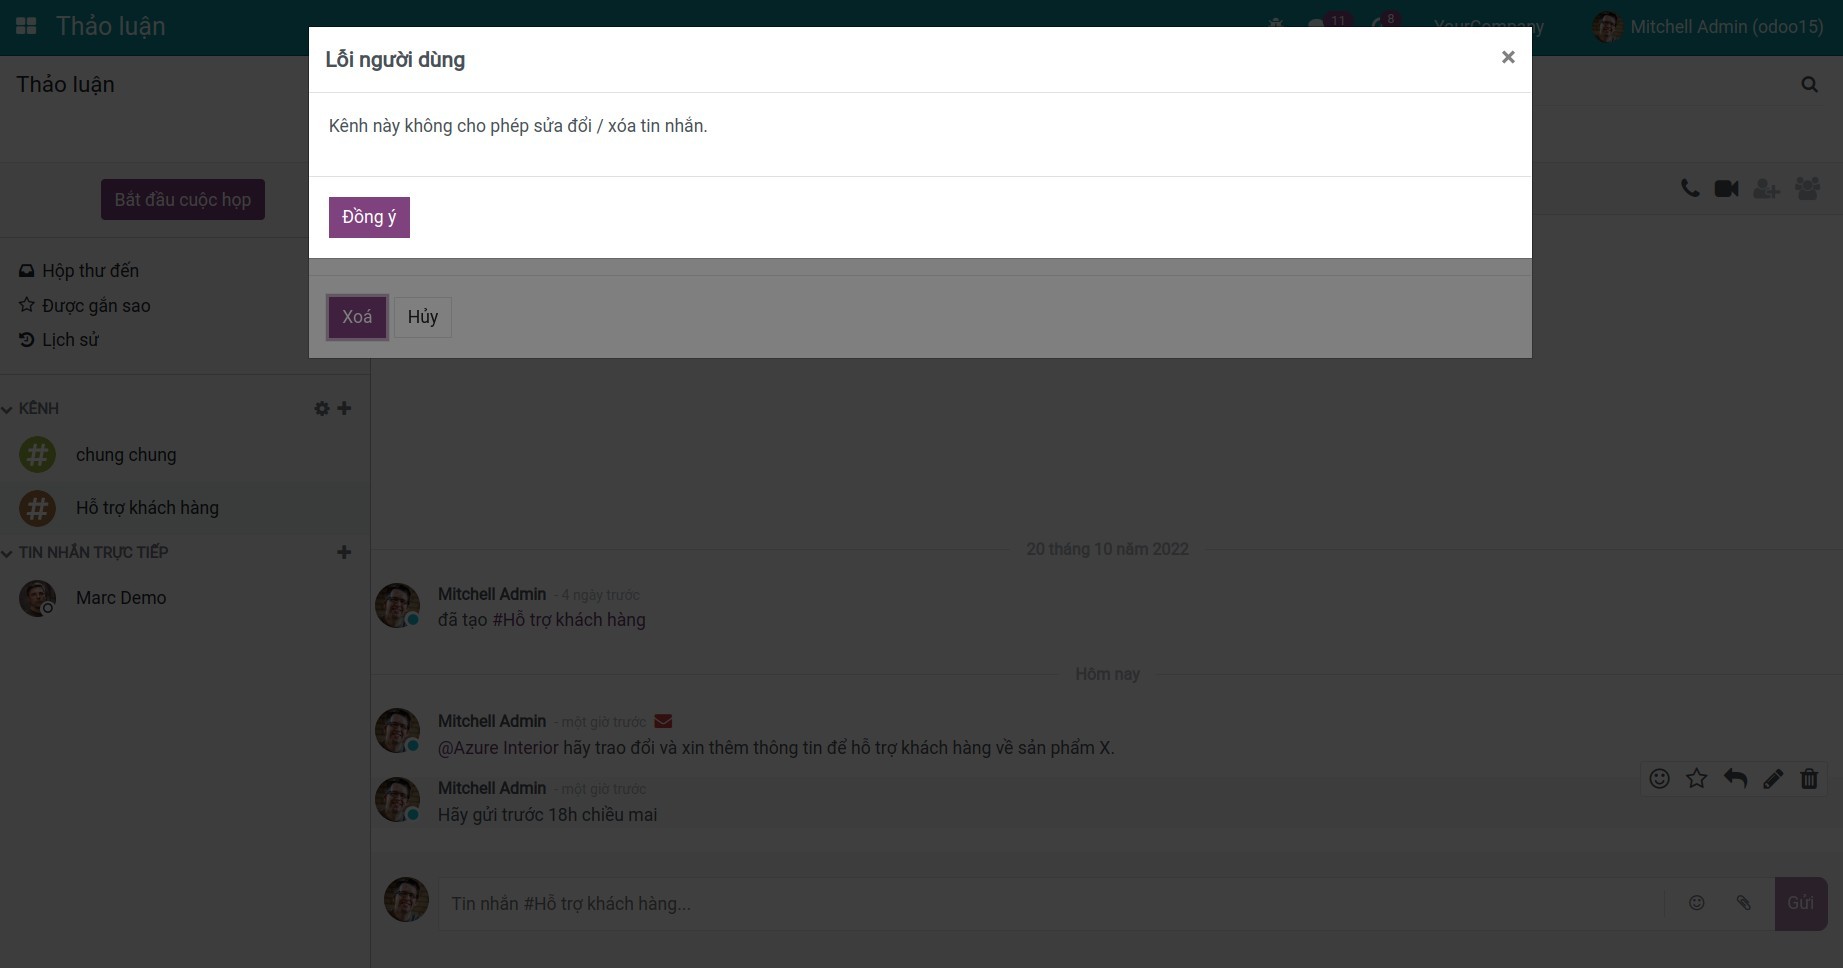Start a voice call with phone icon
This screenshot has height=968, width=1843.
(1689, 188)
